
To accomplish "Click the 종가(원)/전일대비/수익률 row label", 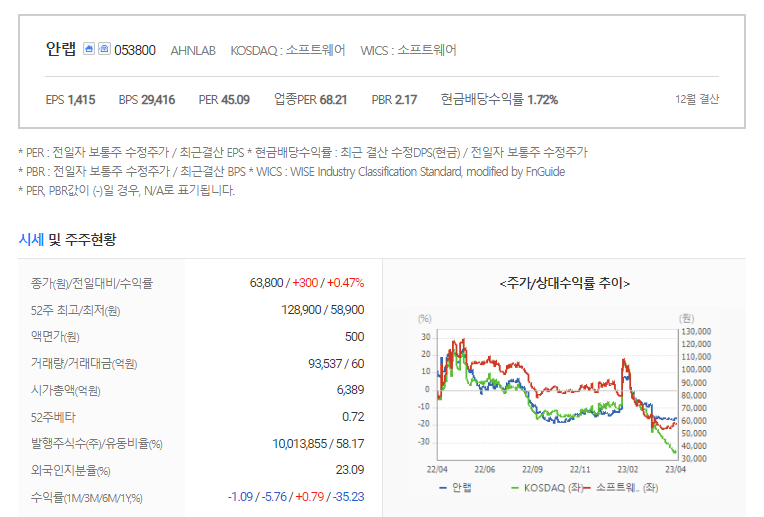I will pos(92,283).
